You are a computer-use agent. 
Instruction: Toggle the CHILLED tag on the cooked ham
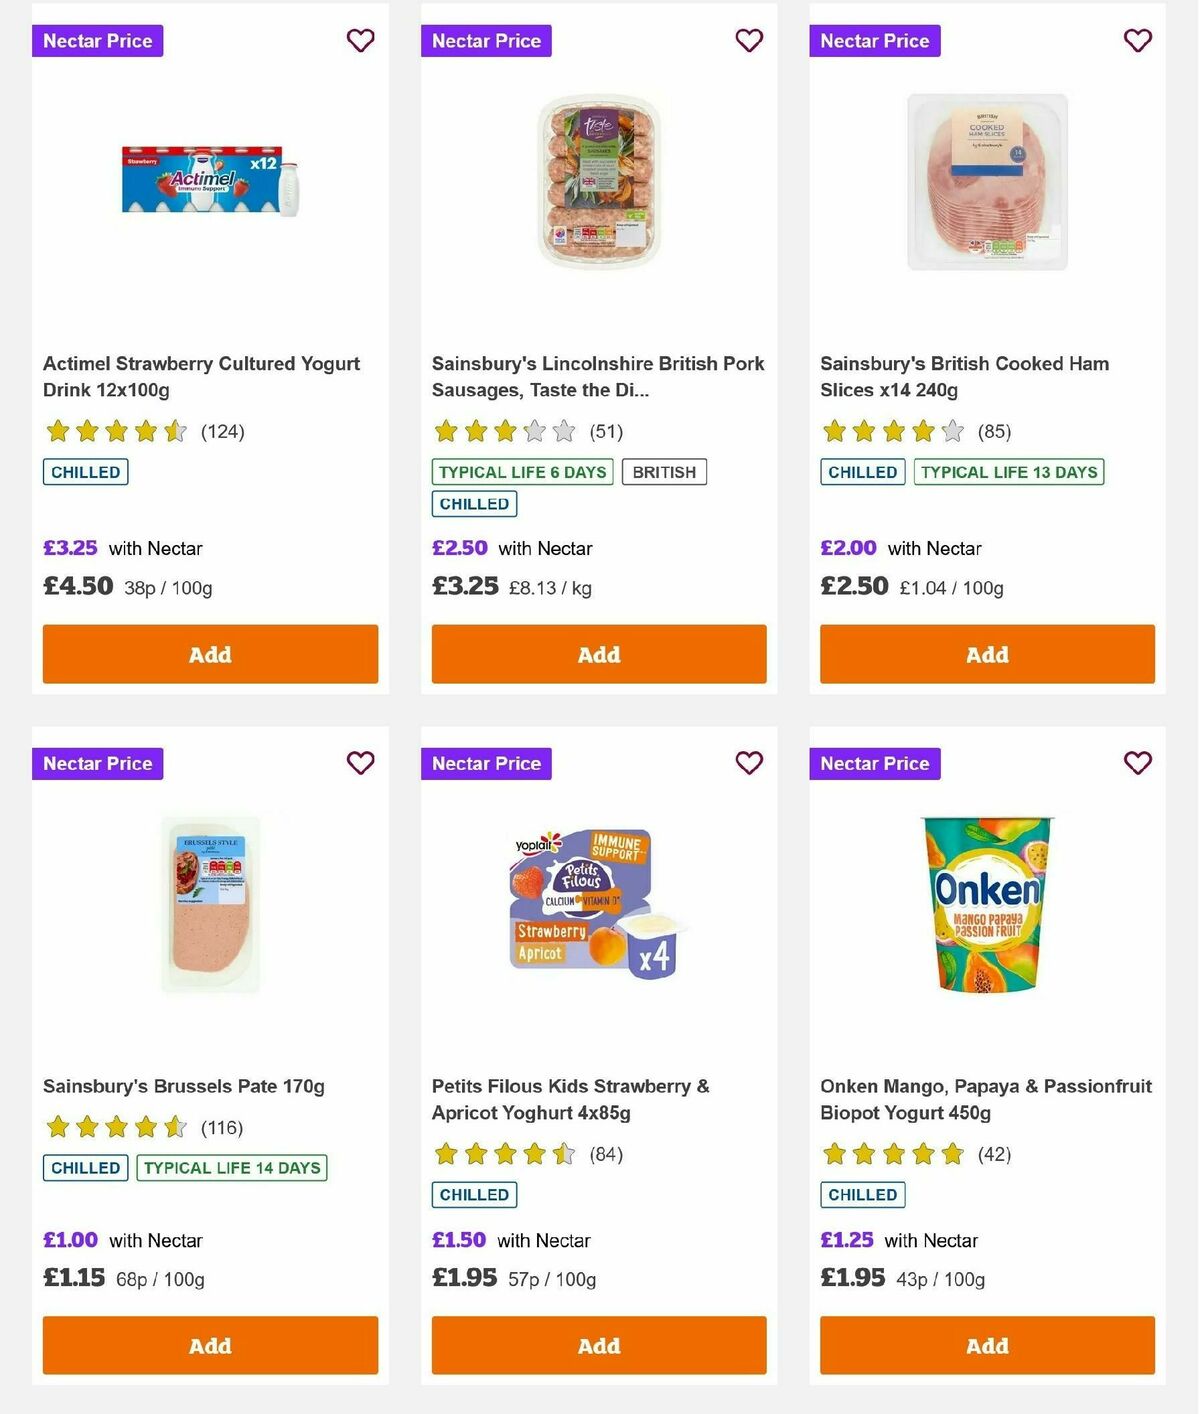click(862, 472)
